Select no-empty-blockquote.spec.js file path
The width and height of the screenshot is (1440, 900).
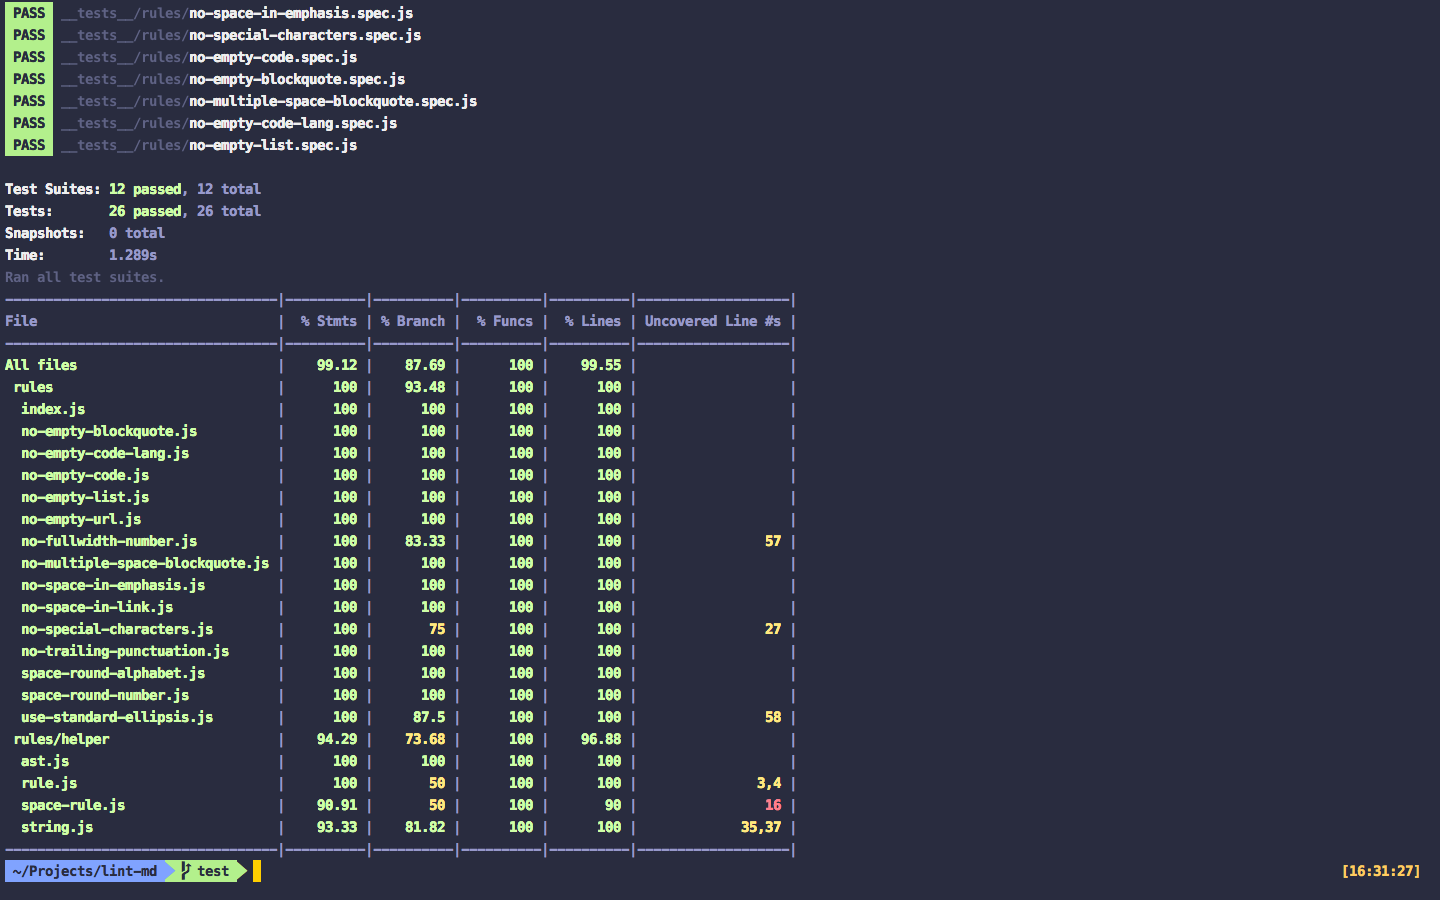click(x=233, y=79)
